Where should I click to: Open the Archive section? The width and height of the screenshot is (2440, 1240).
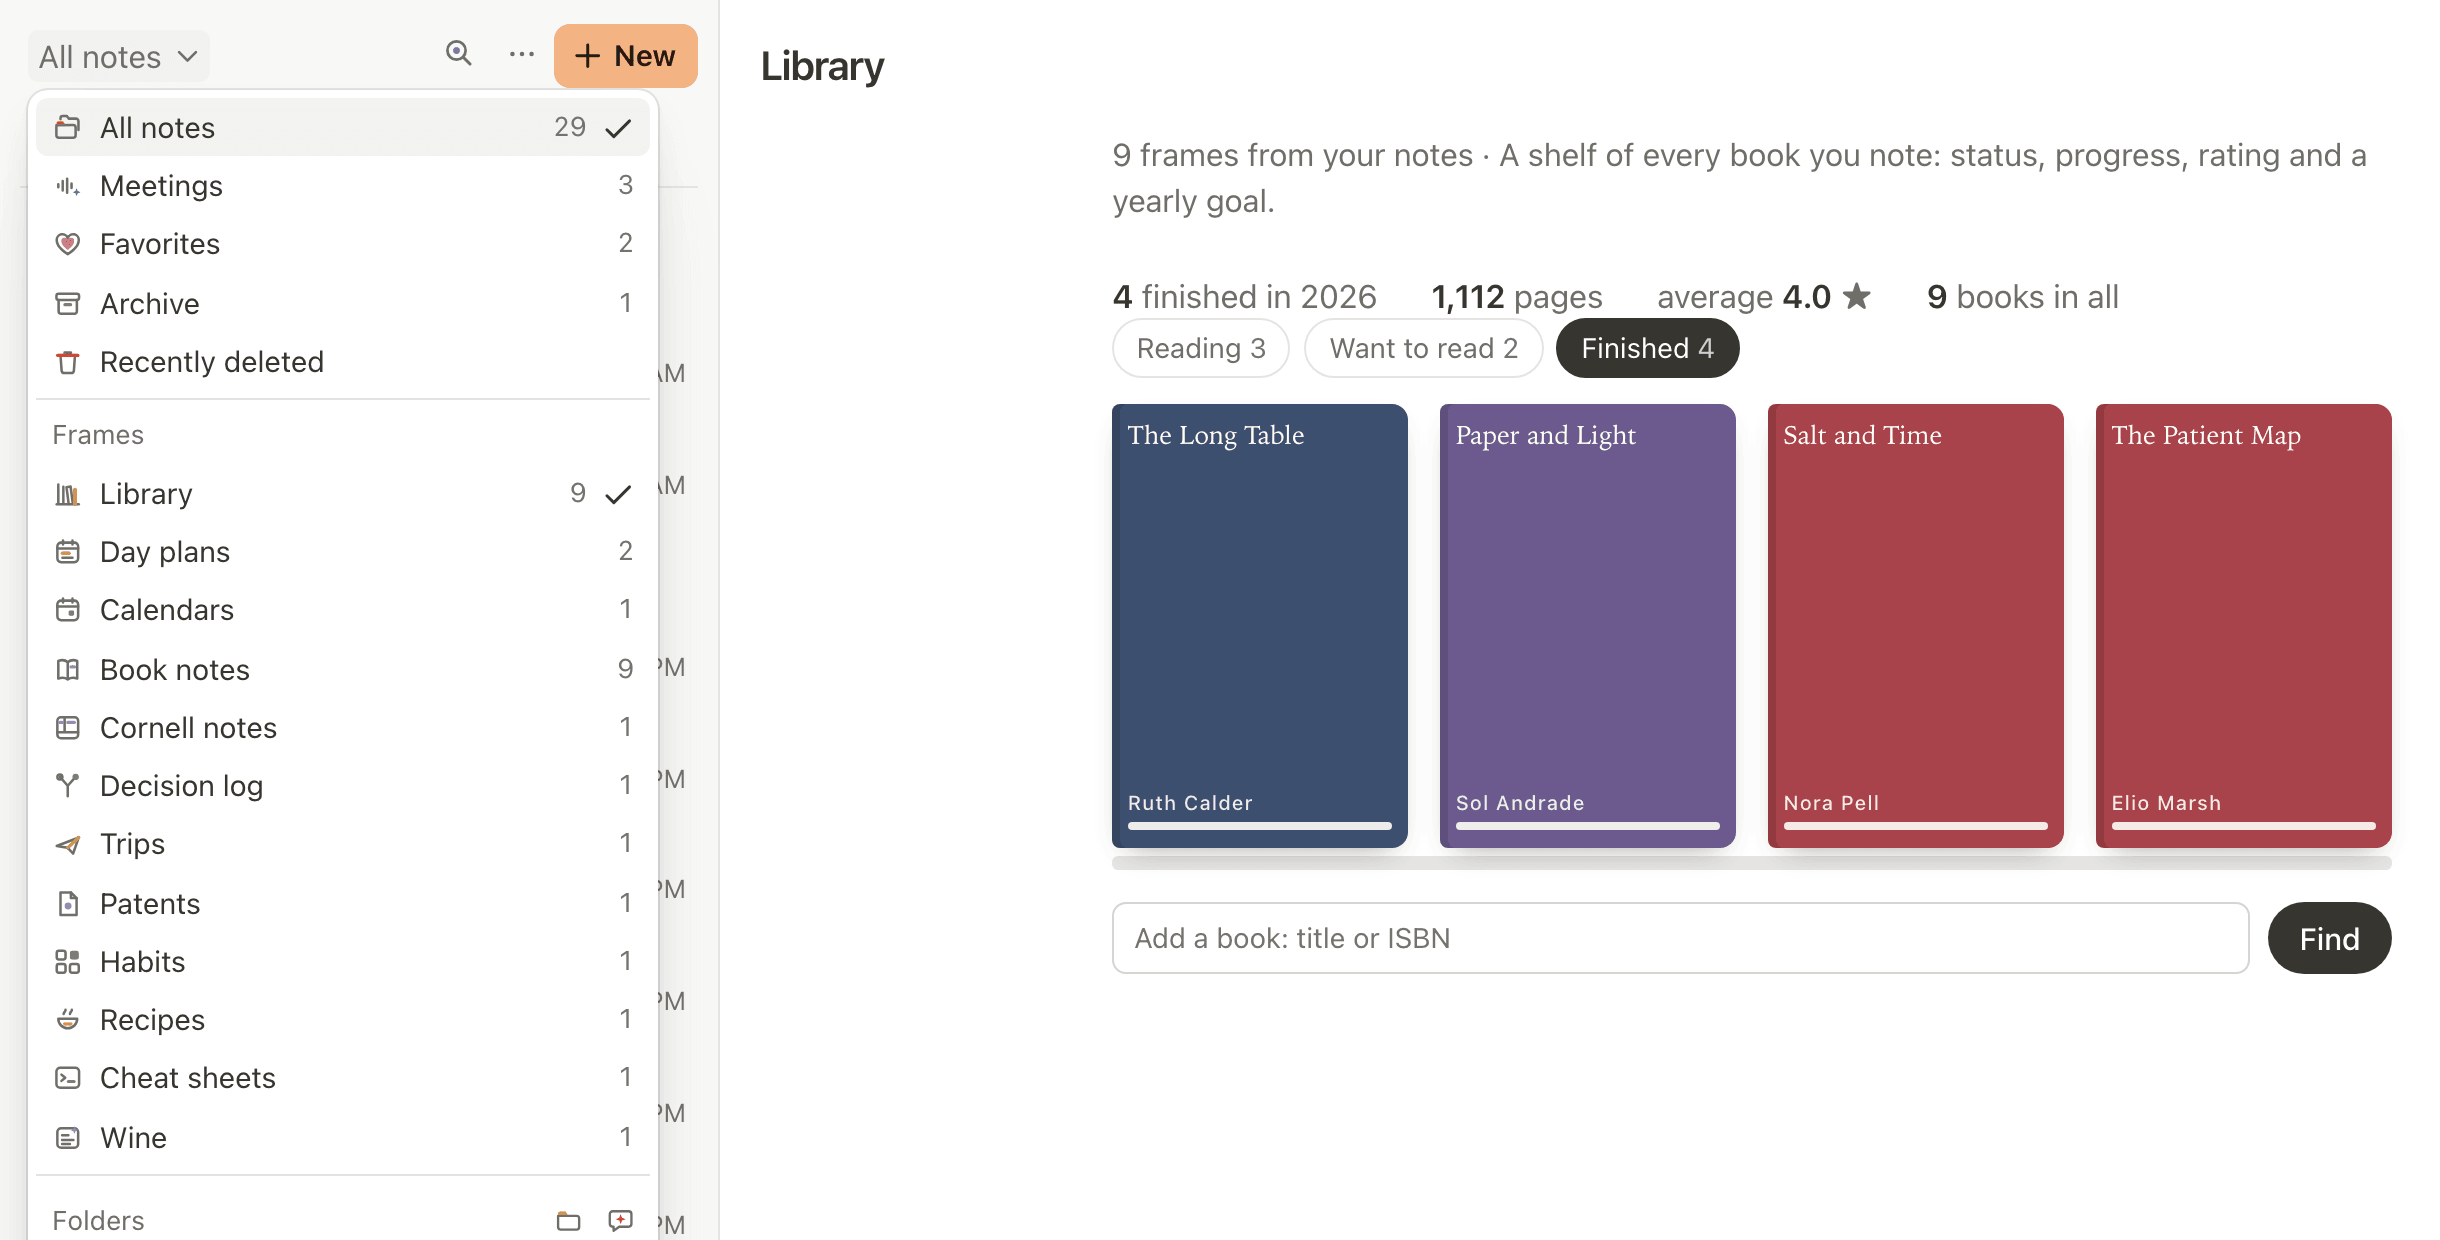click(343, 304)
